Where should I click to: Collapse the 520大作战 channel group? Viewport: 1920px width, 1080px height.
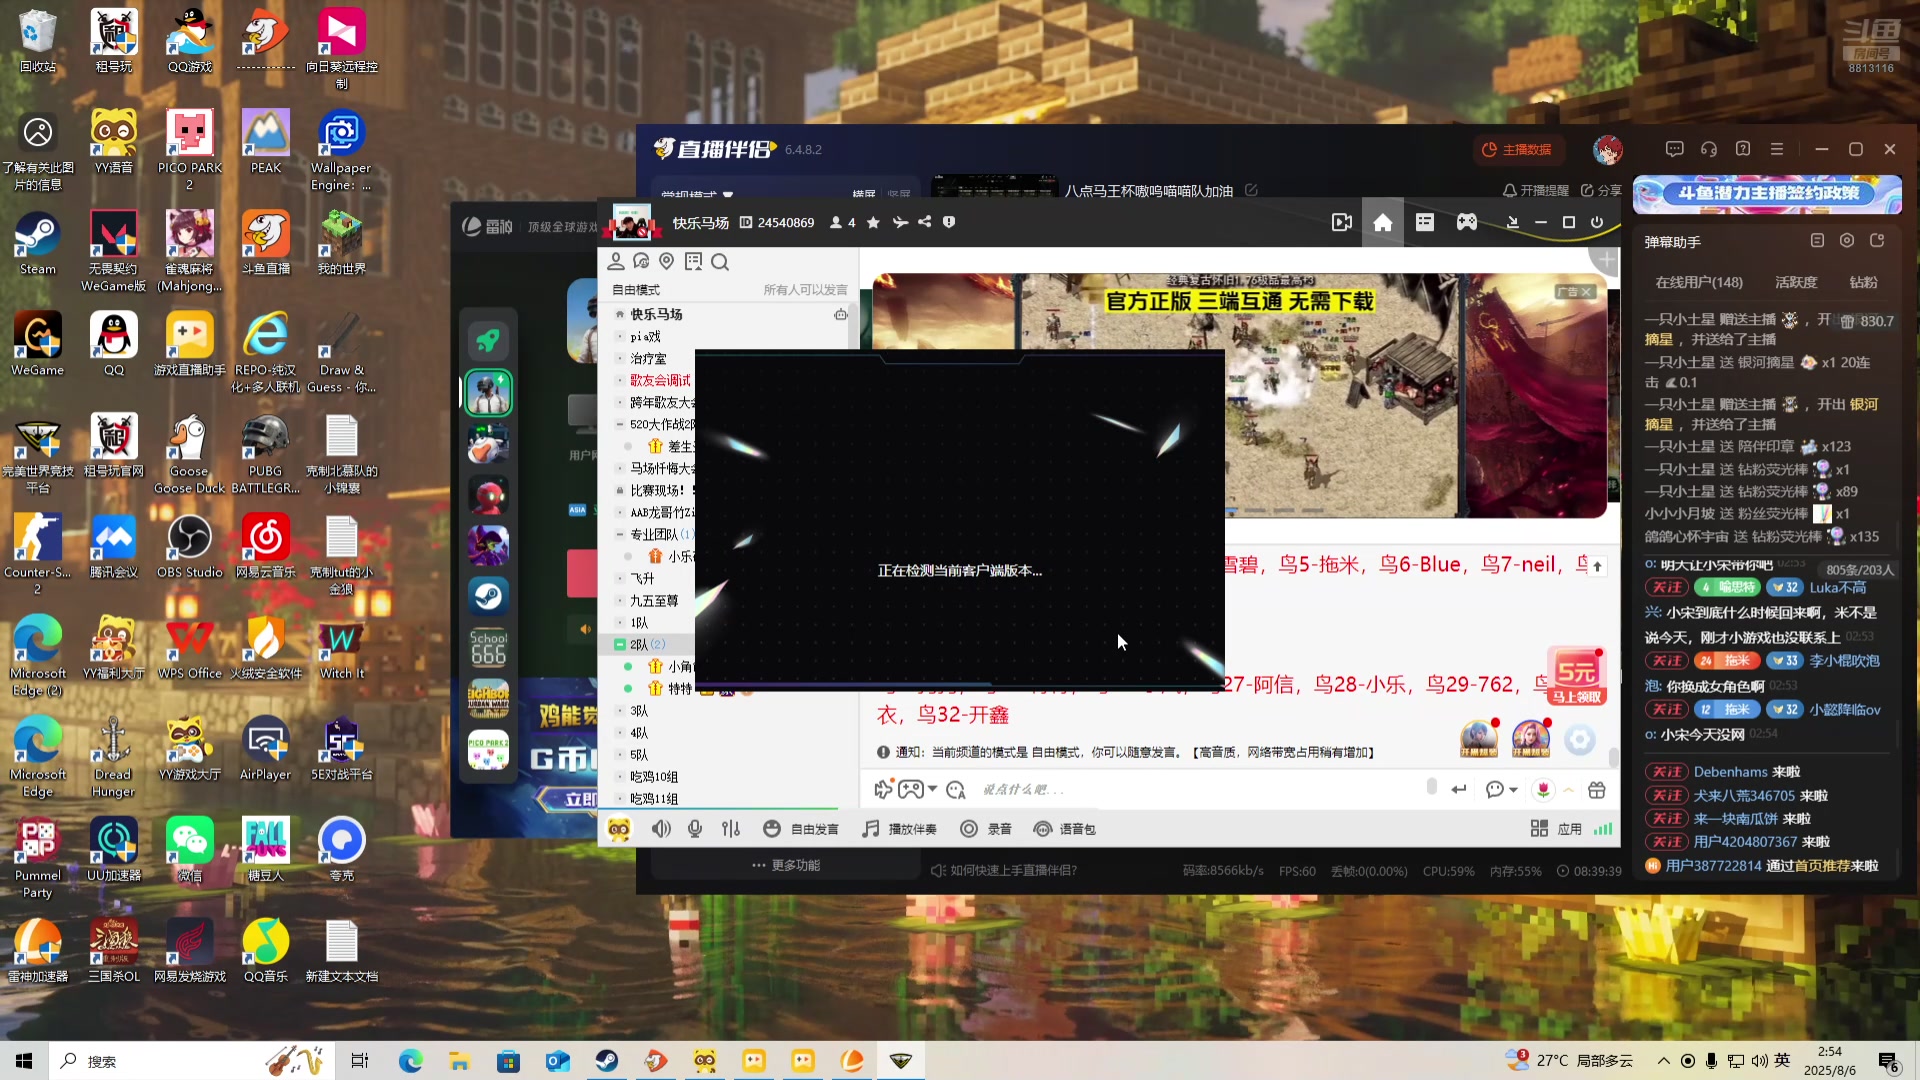(x=620, y=425)
